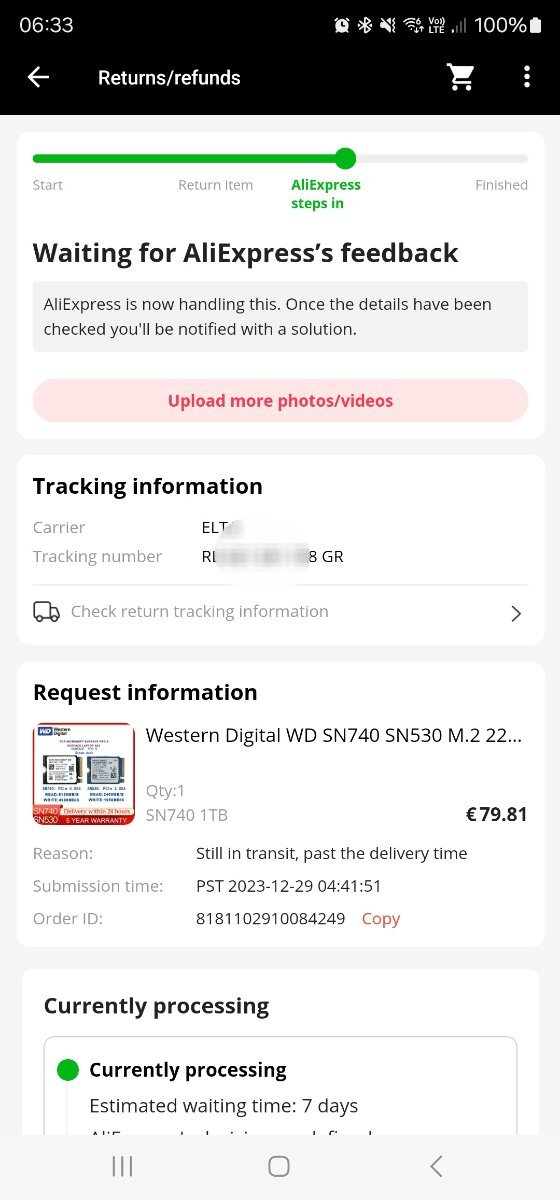
Task: Select the Return item stage label
Action: pos(215,185)
